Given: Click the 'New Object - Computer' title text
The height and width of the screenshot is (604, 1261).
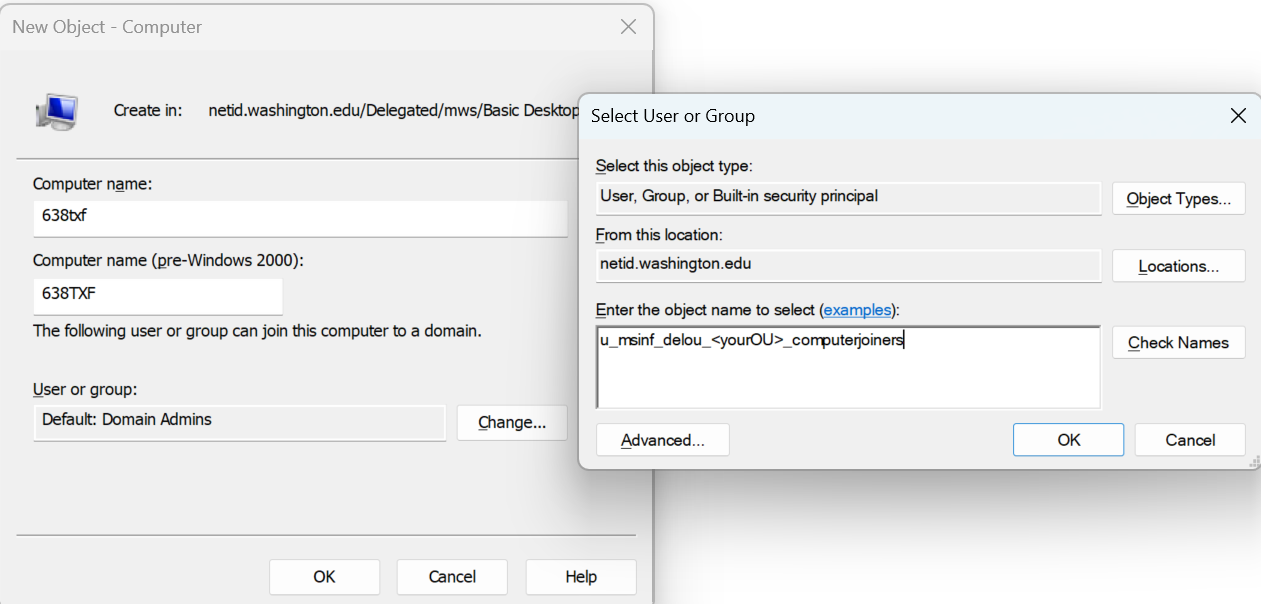Looking at the screenshot, I should pyautogui.click(x=107, y=27).
